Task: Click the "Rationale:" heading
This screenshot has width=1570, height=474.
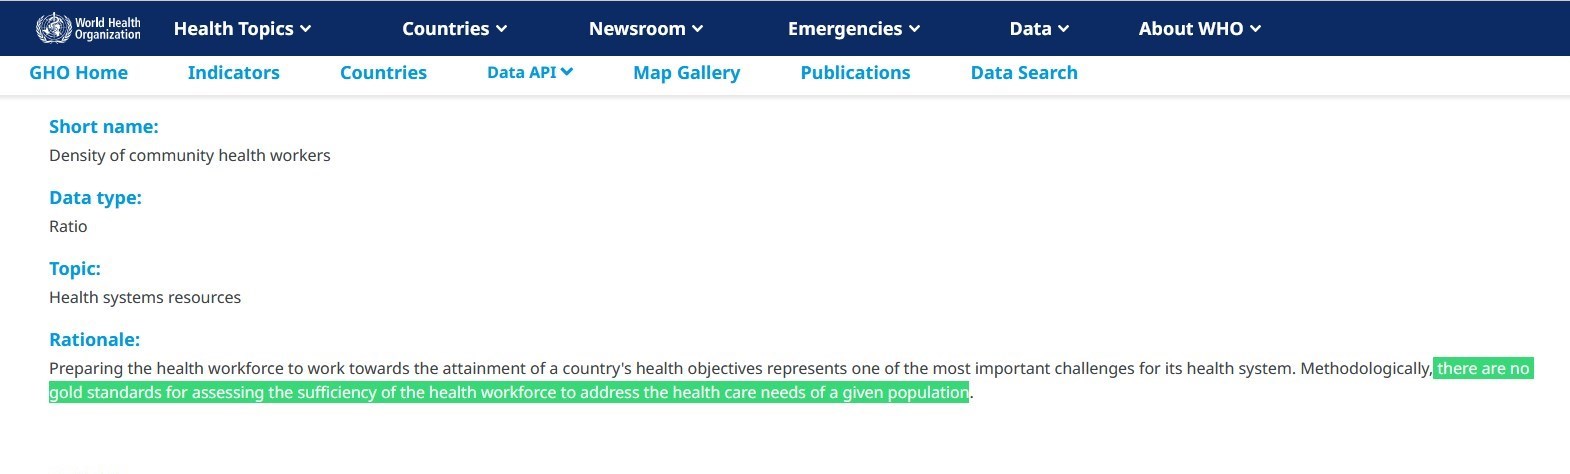Action: click(94, 340)
